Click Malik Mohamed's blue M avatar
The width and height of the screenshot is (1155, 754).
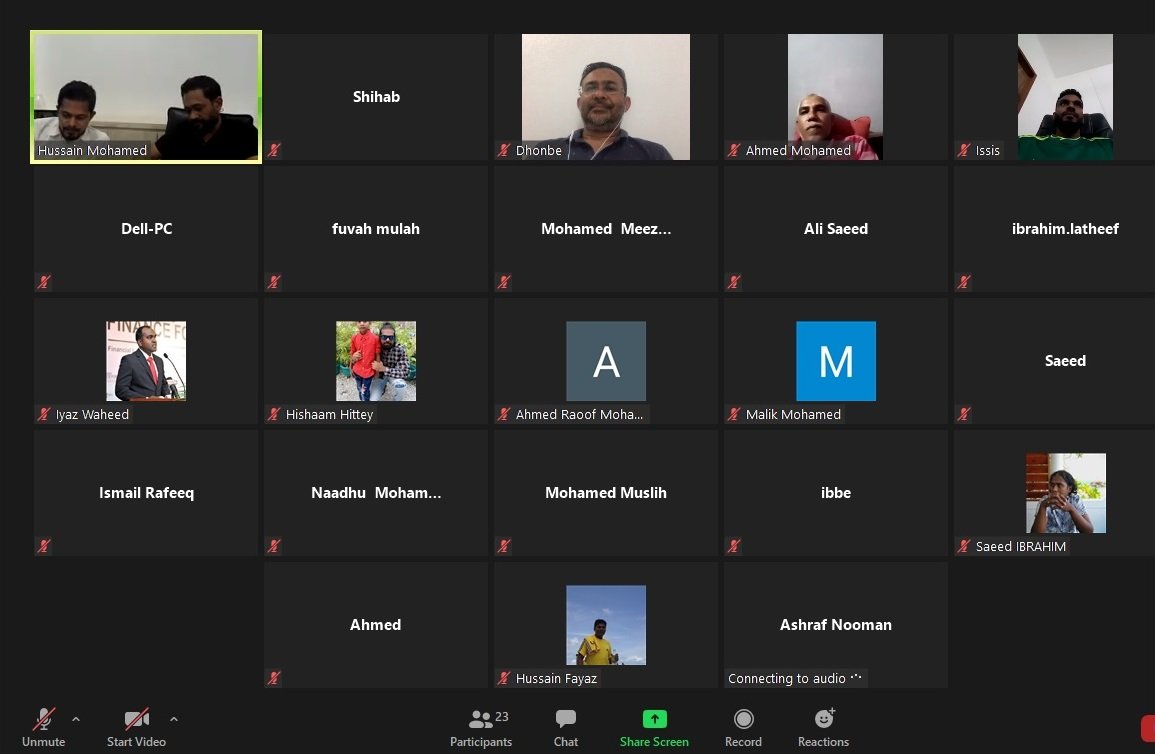pos(835,360)
